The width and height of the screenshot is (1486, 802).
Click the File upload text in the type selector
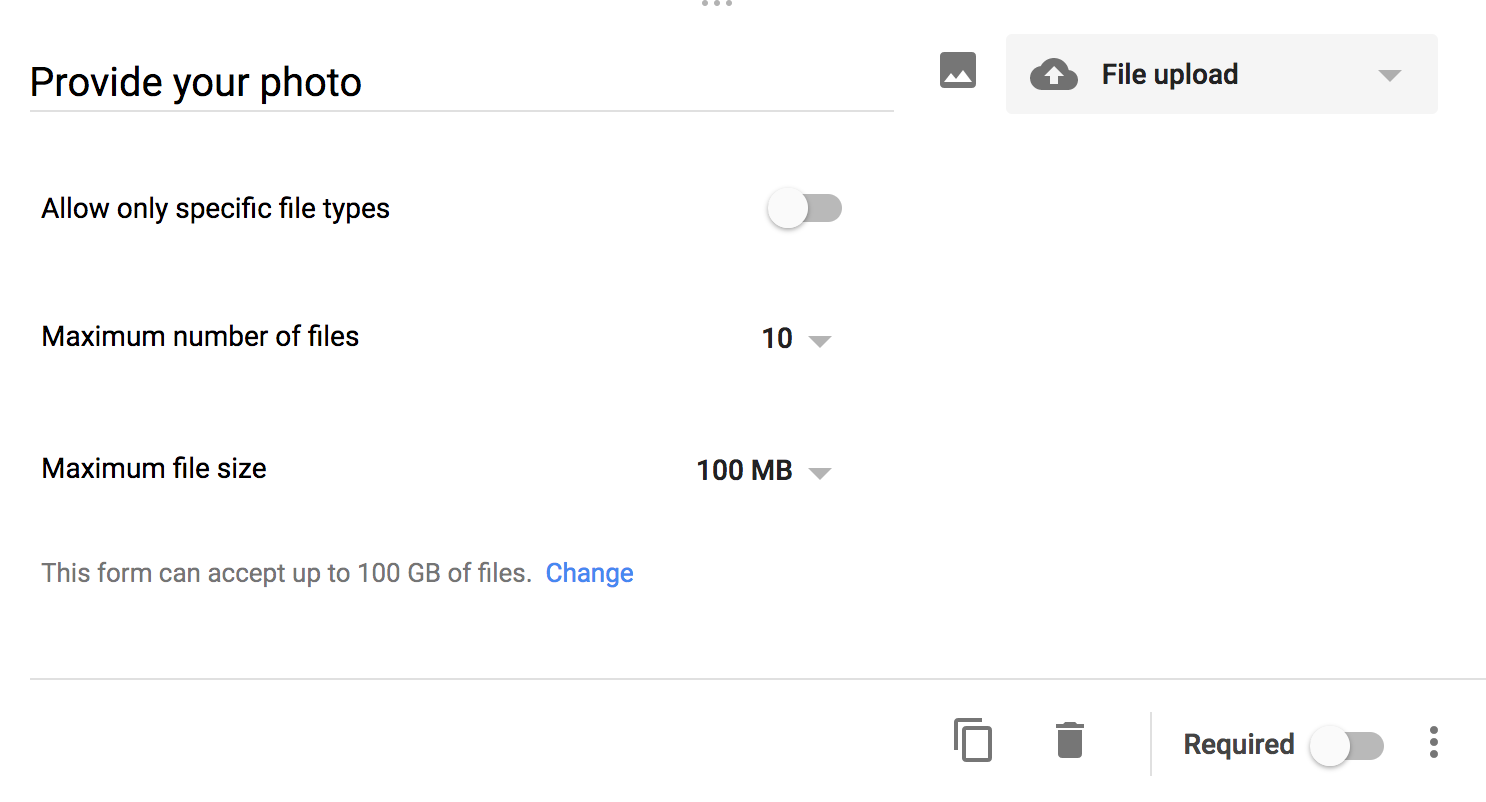[x=1169, y=75]
